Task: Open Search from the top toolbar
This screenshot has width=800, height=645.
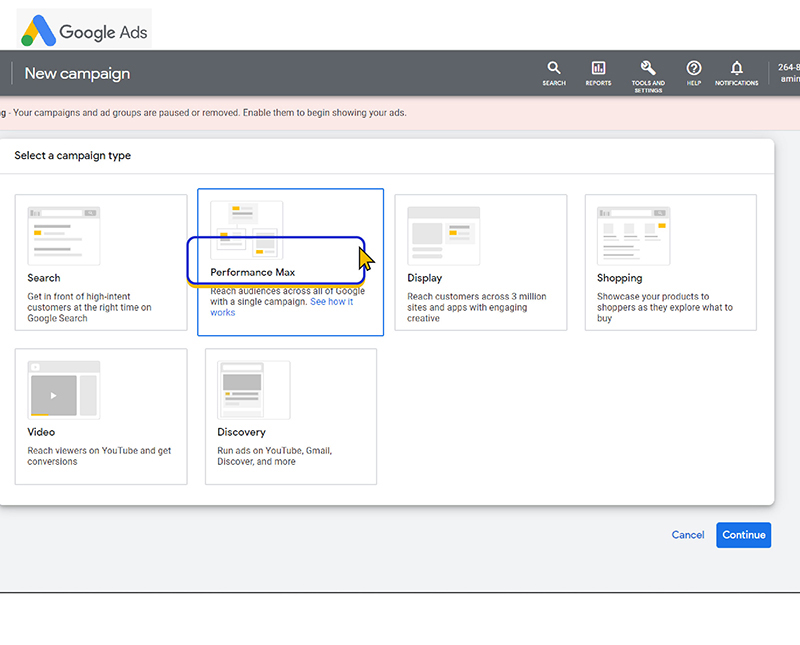Action: 554,73
